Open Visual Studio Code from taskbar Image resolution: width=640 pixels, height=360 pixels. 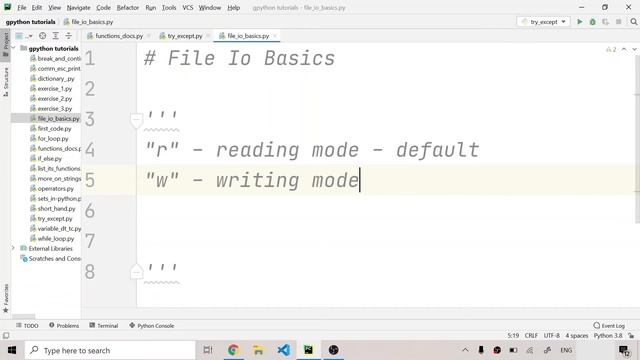[x=284, y=350]
